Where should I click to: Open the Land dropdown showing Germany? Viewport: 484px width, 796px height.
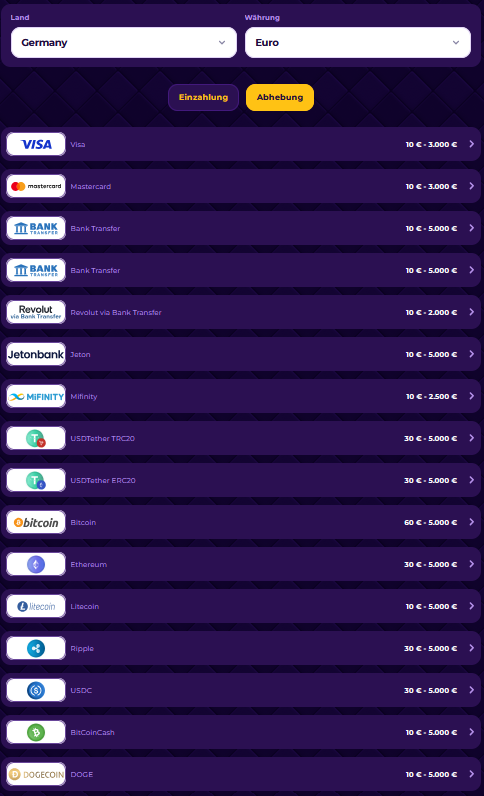tap(124, 43)
